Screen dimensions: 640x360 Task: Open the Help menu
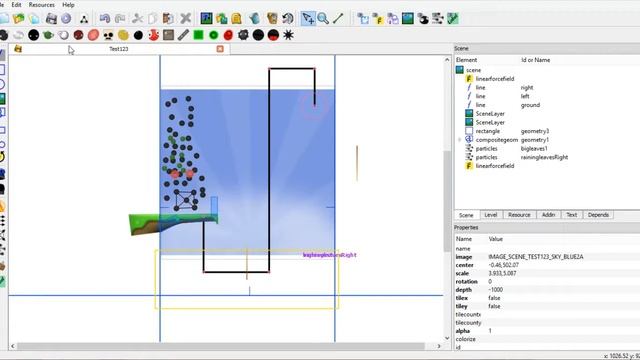click(x=68, y=5)
